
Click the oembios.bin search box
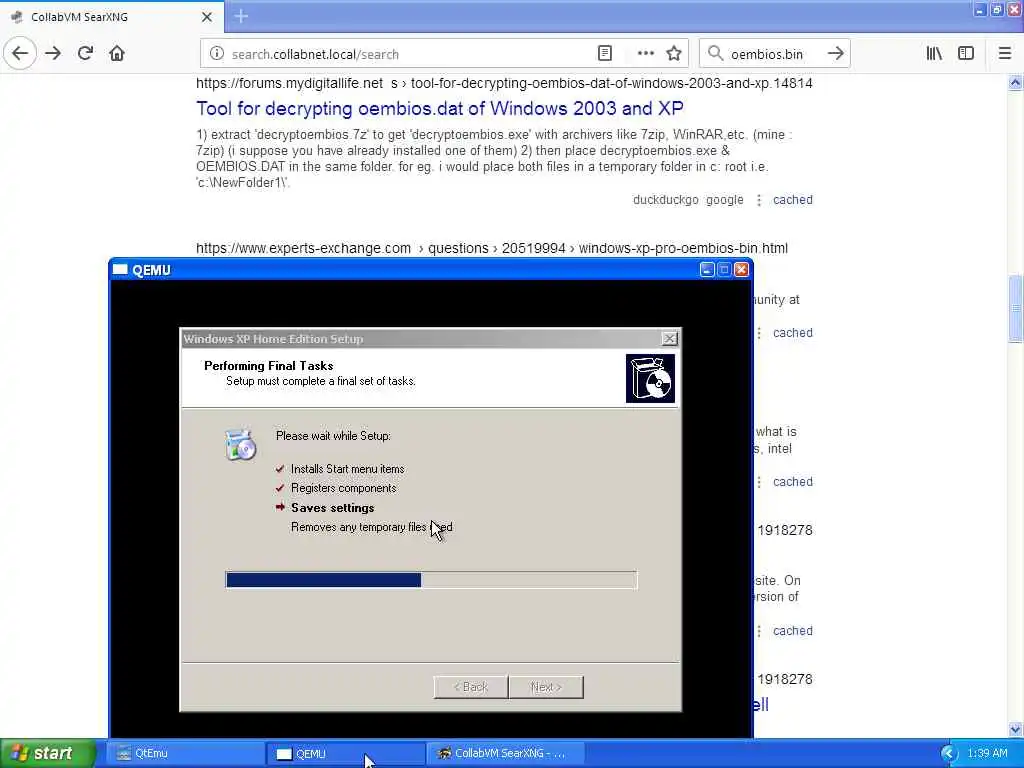tap(775, 54)
